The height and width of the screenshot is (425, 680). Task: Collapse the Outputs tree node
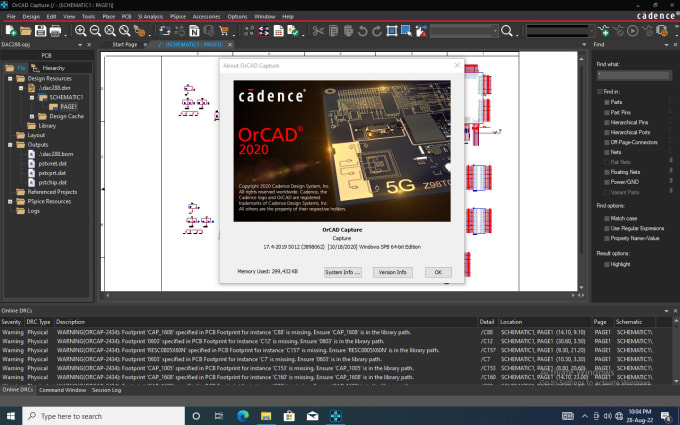point(10,145)
